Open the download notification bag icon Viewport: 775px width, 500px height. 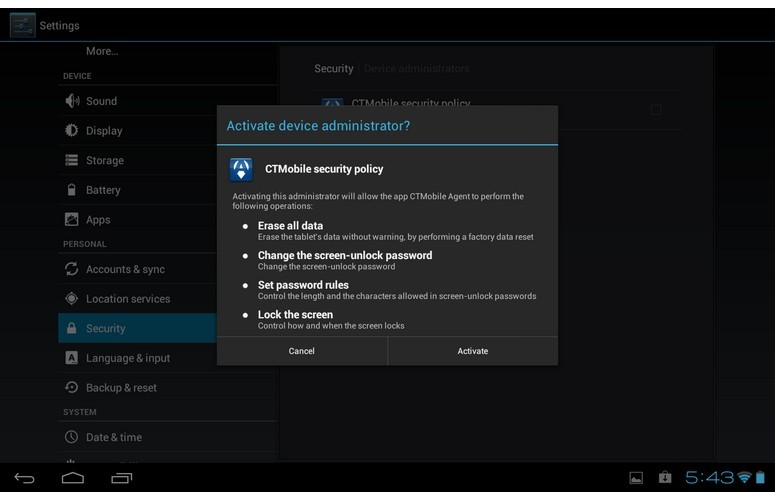[x=665, y=477]
